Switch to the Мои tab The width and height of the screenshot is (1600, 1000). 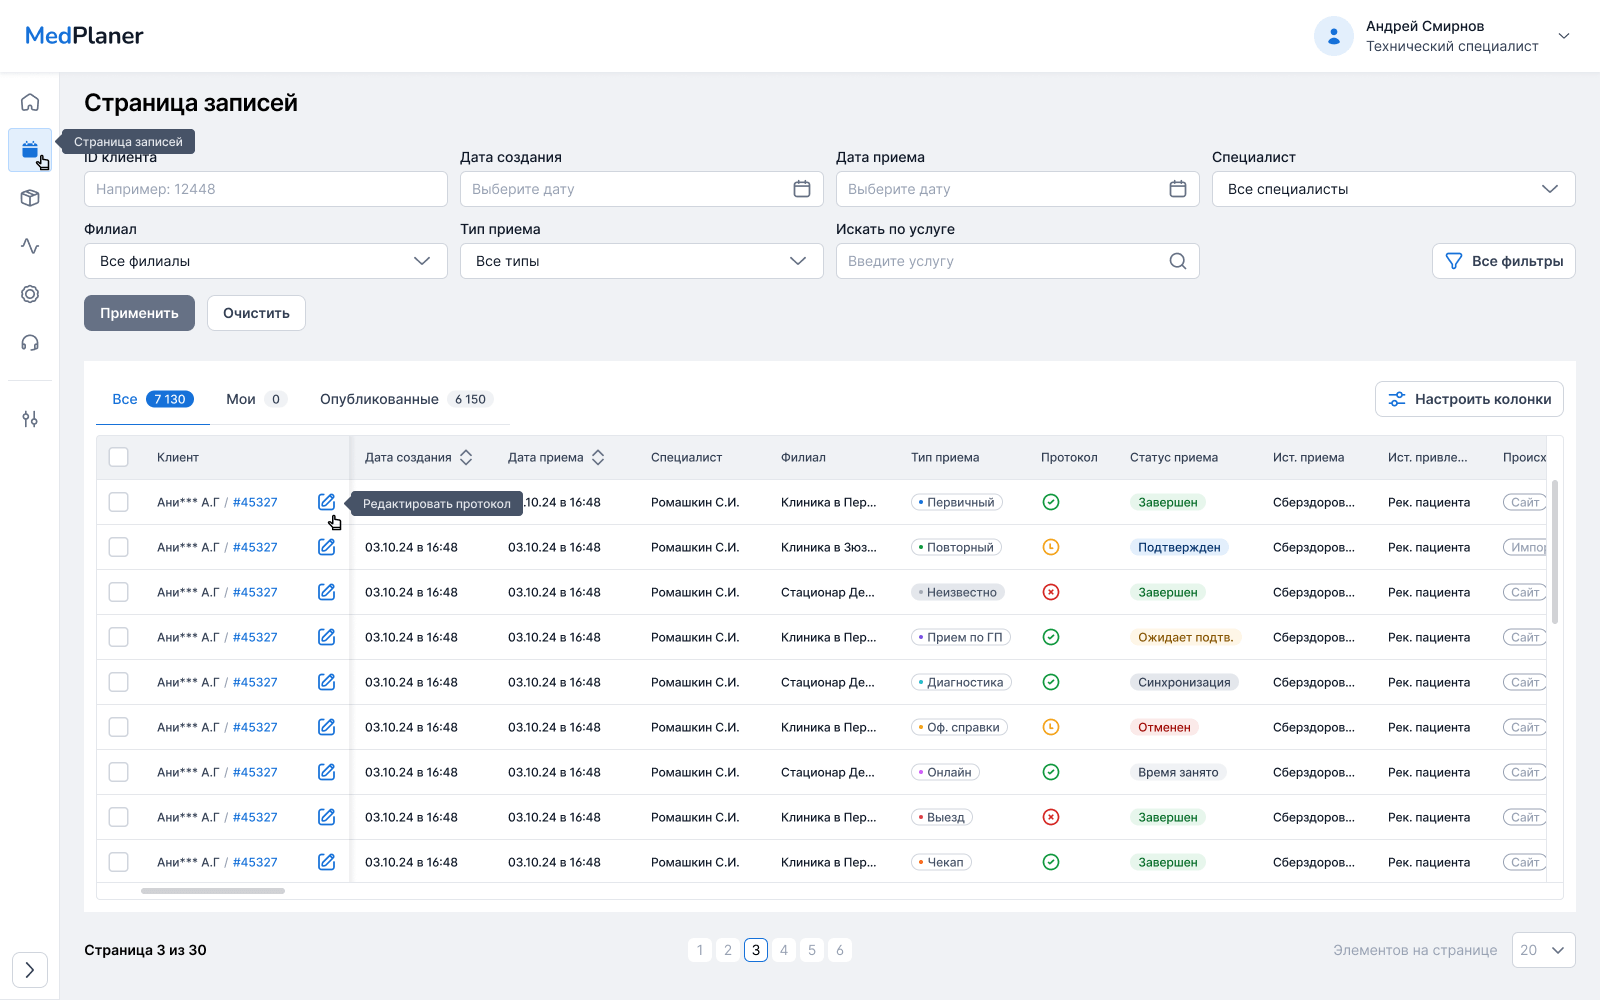click(241, 399)
